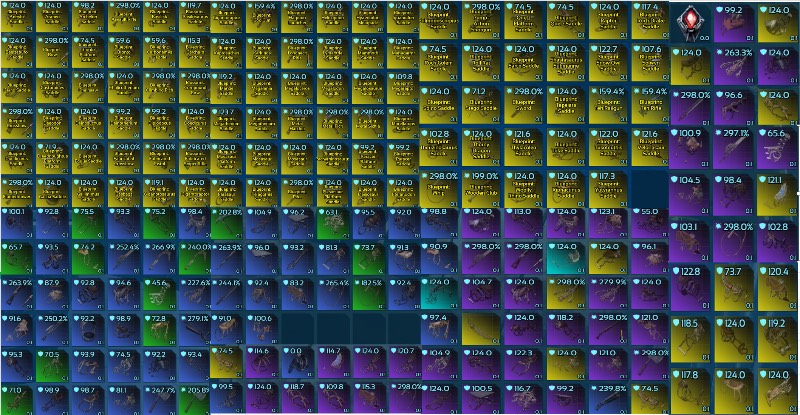Select the green hatchet tile rated 205.8%
800x415 pixels.
point(194,401)
